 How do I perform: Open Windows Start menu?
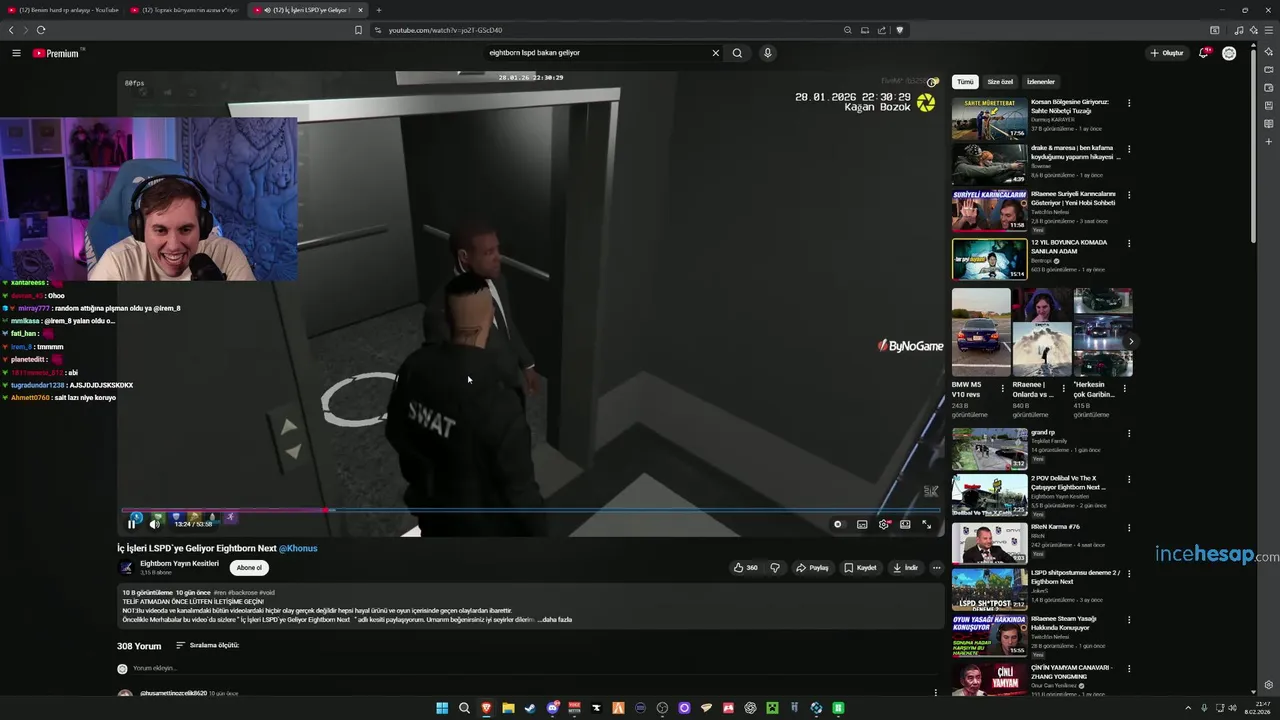click(442, 708)
